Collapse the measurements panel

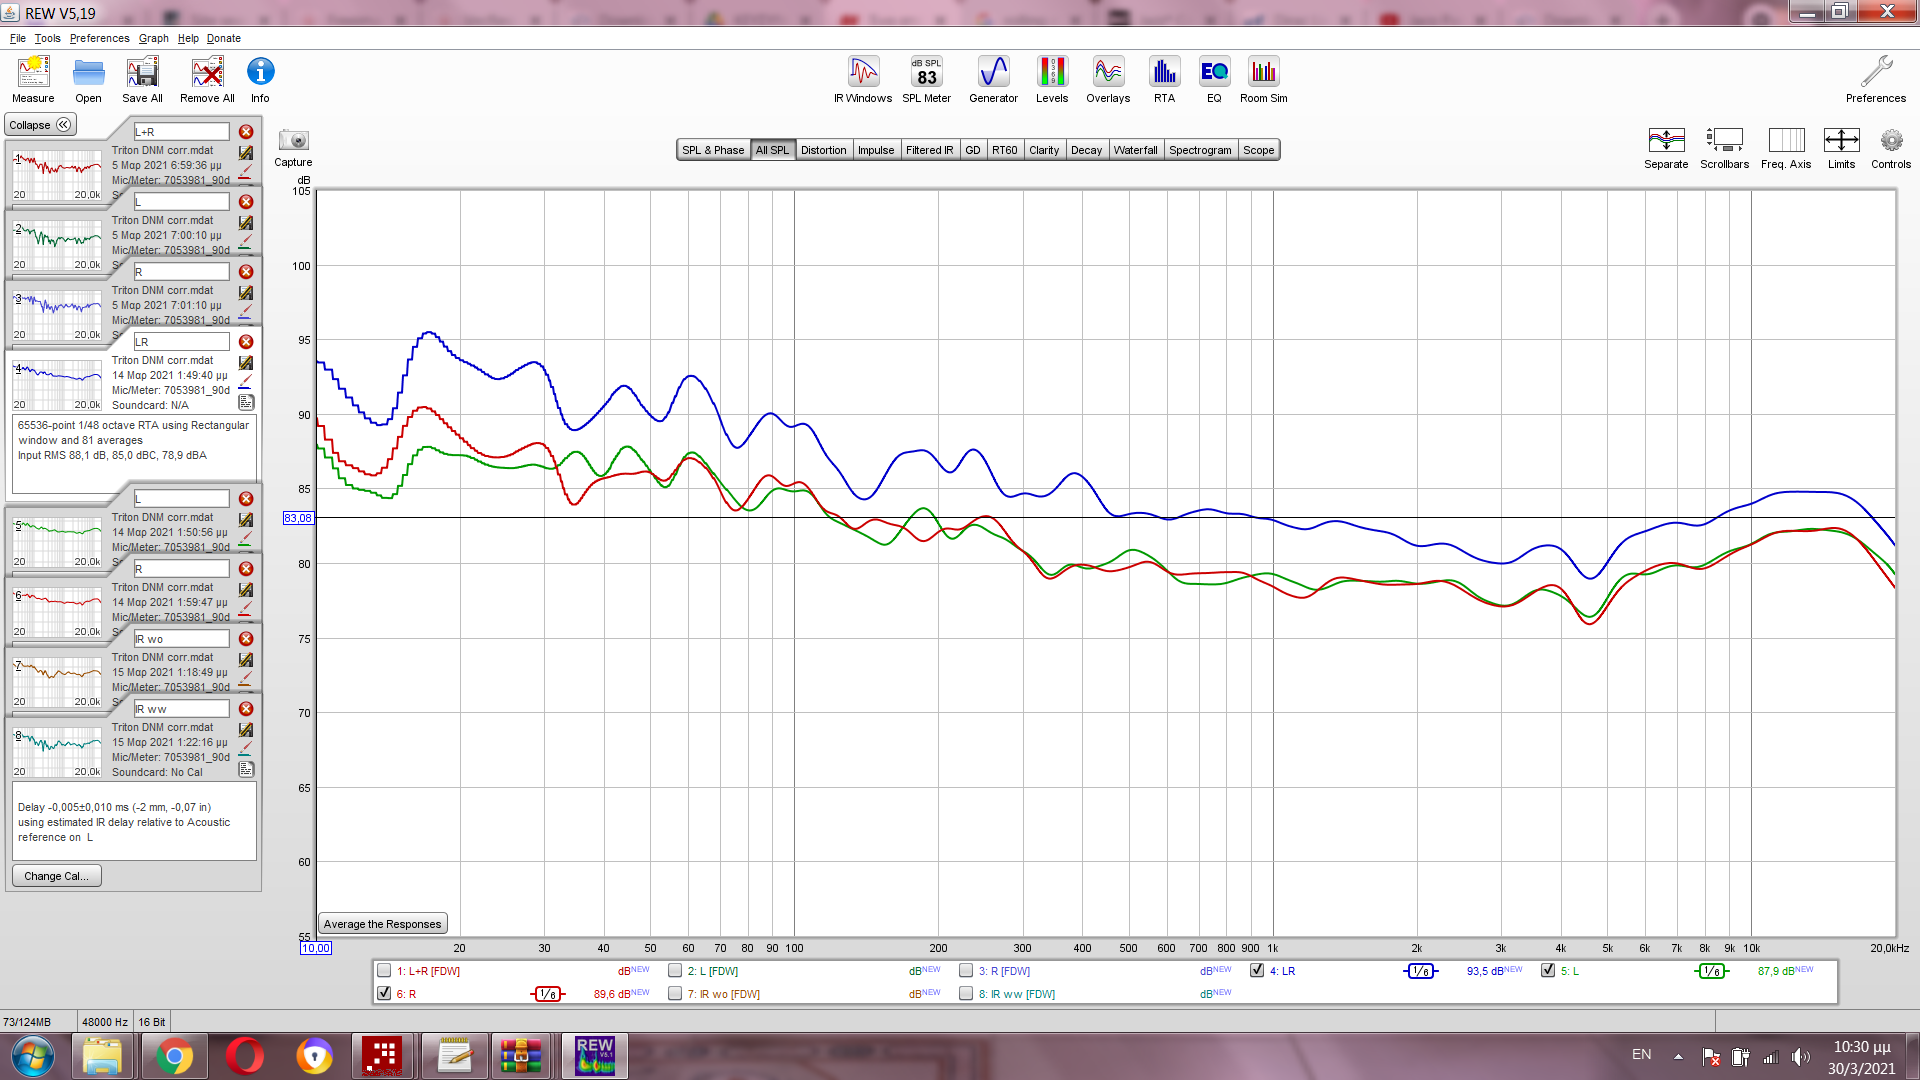[40, 125]
